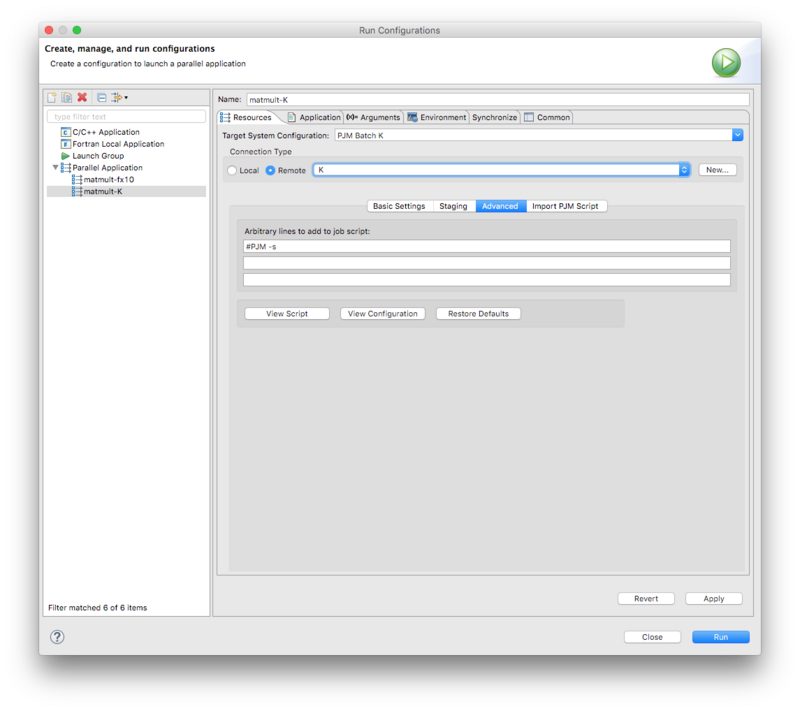Collapse all configurations icon in toolbar
The height and width of the screenshot is (711, 800).
tap(102, 97)
